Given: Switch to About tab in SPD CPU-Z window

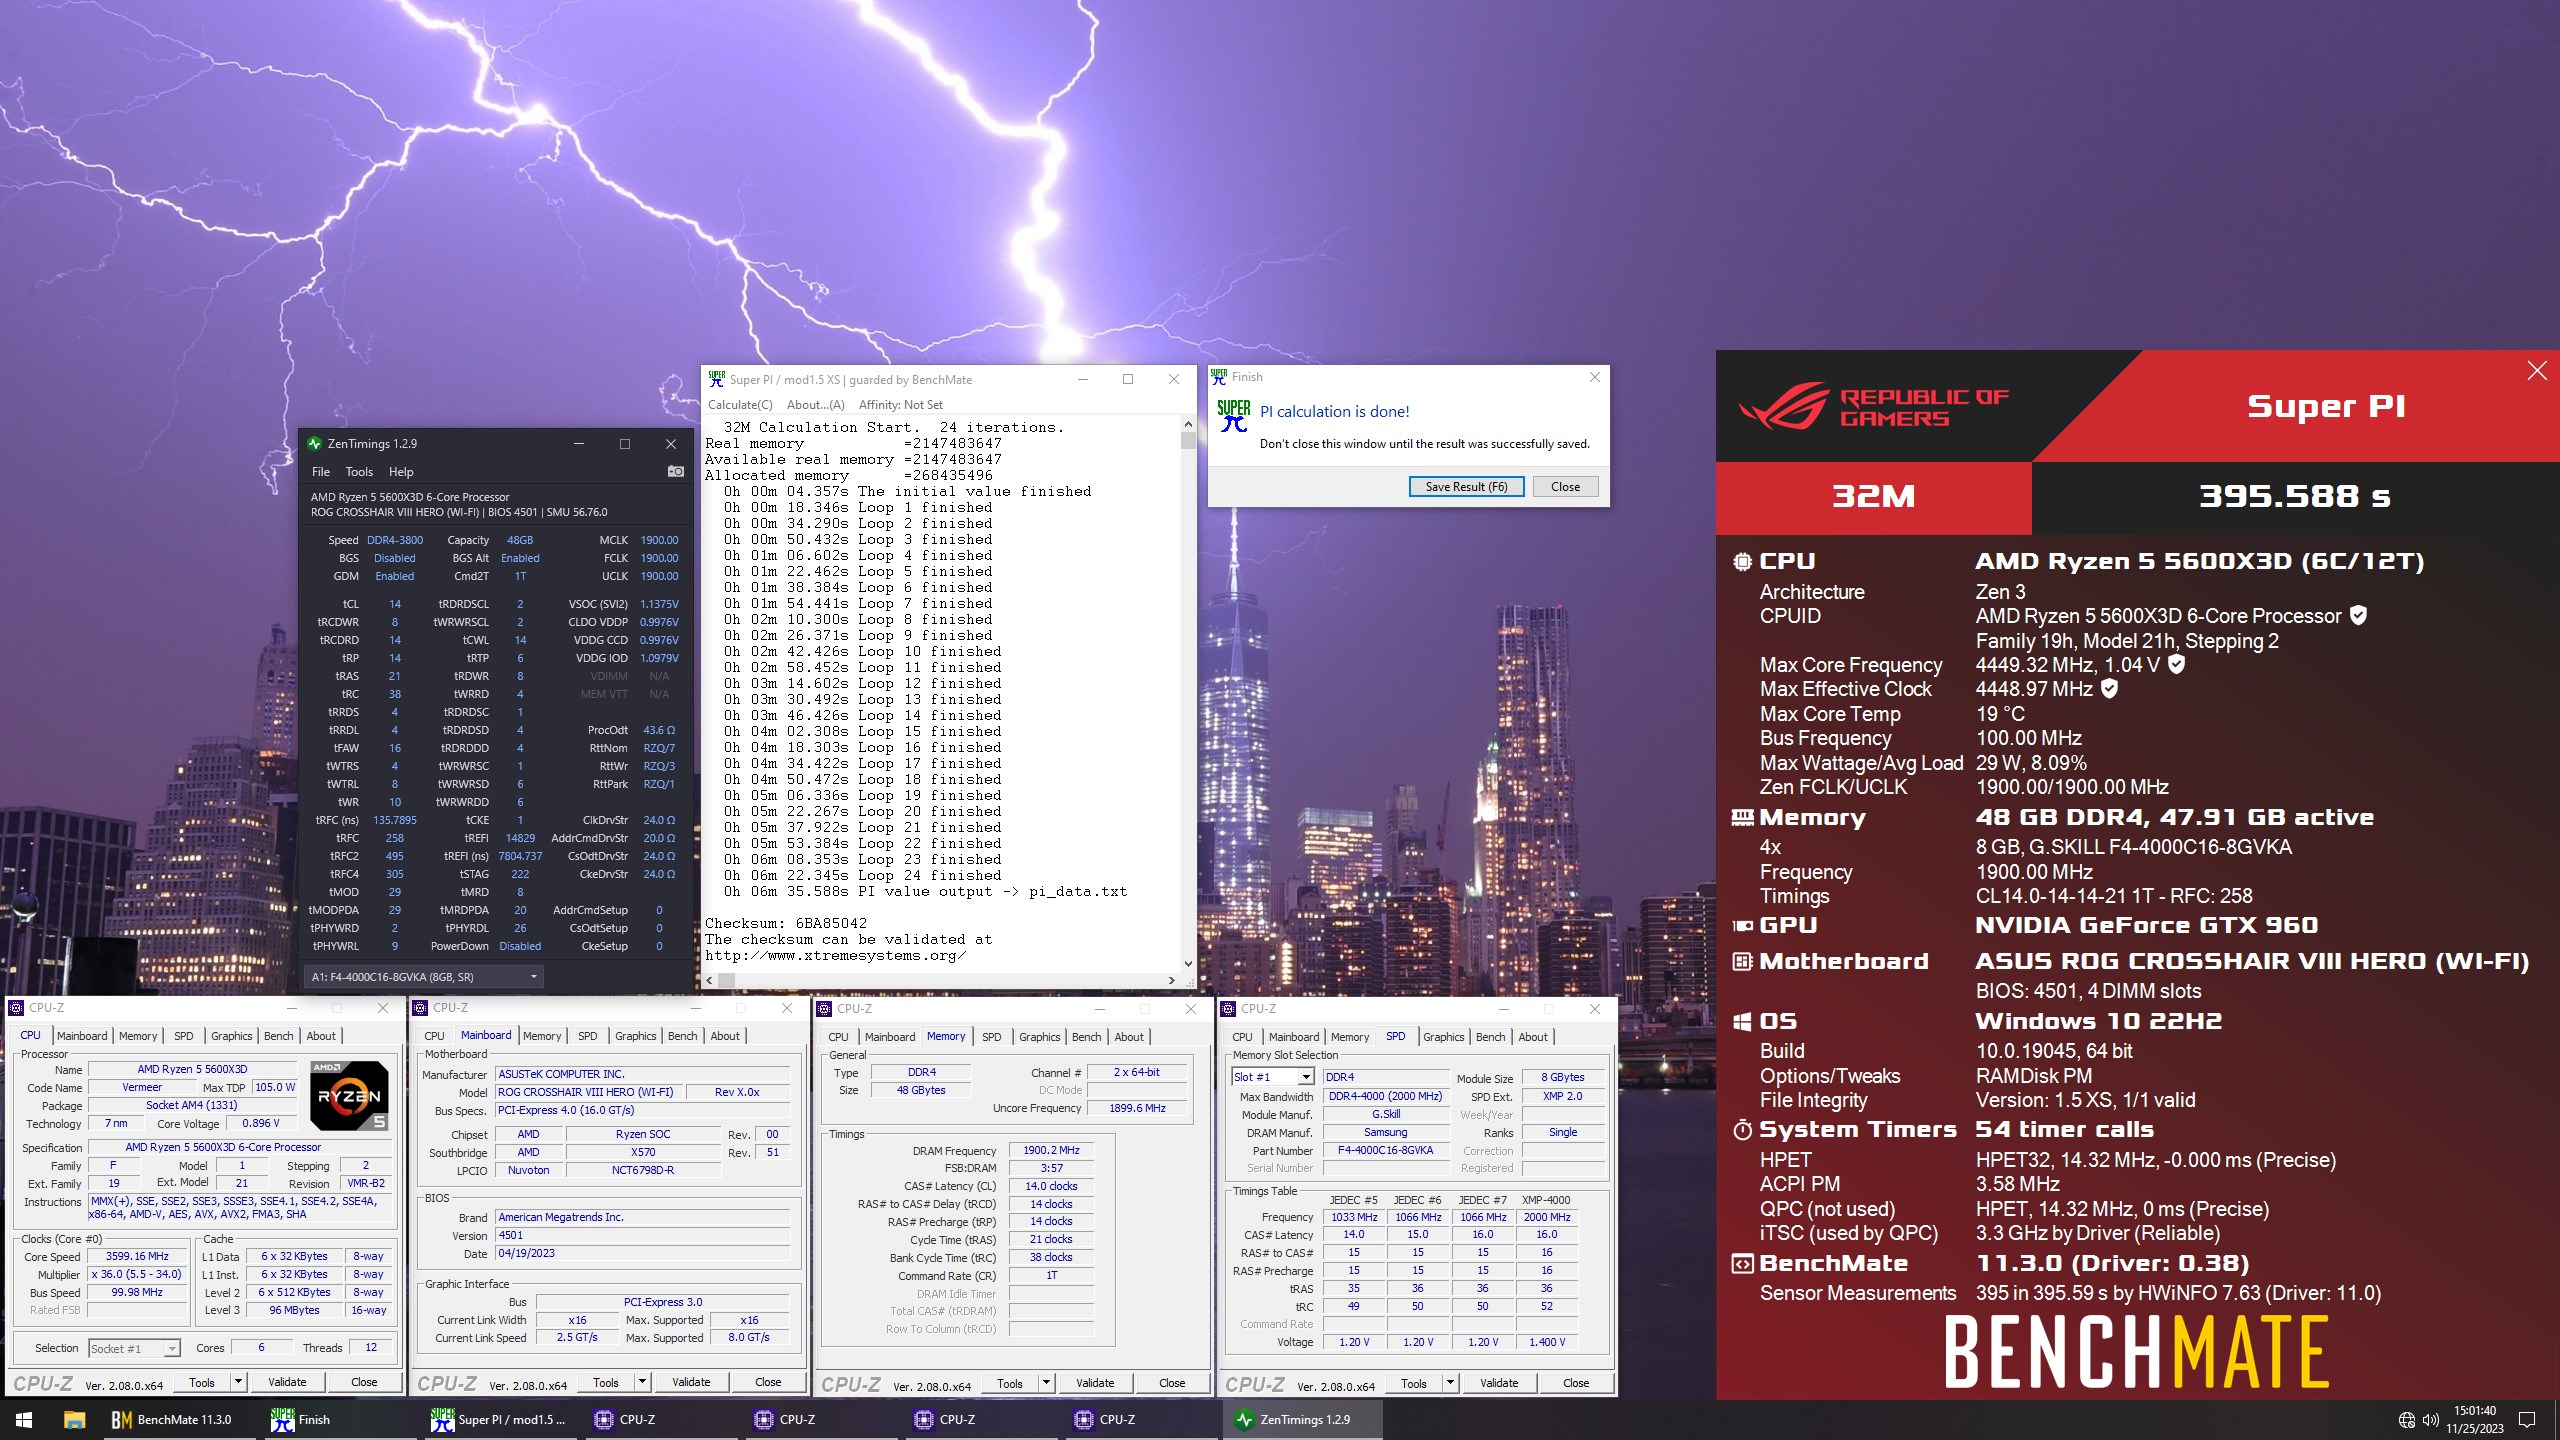Looking at the screenshot, I should (1533, 1037).
